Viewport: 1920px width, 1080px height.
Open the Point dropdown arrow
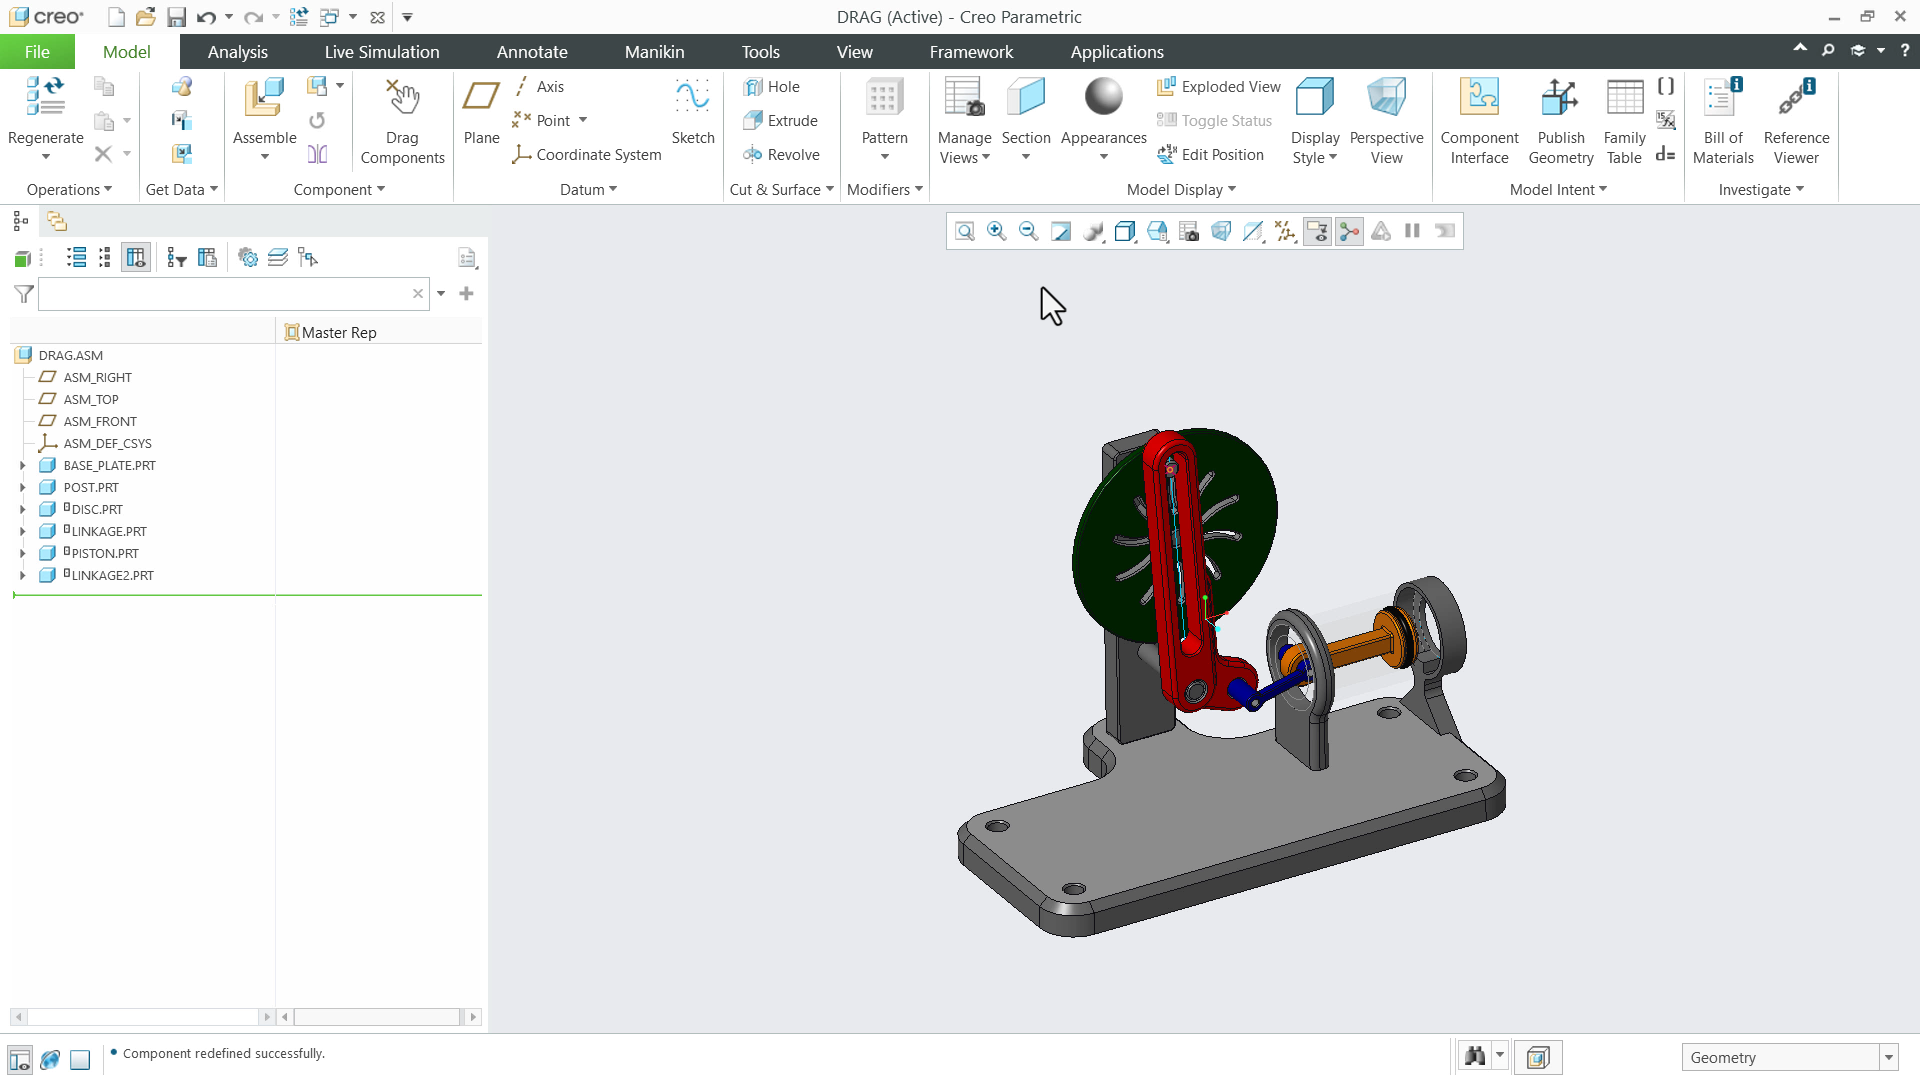point(583,121)
